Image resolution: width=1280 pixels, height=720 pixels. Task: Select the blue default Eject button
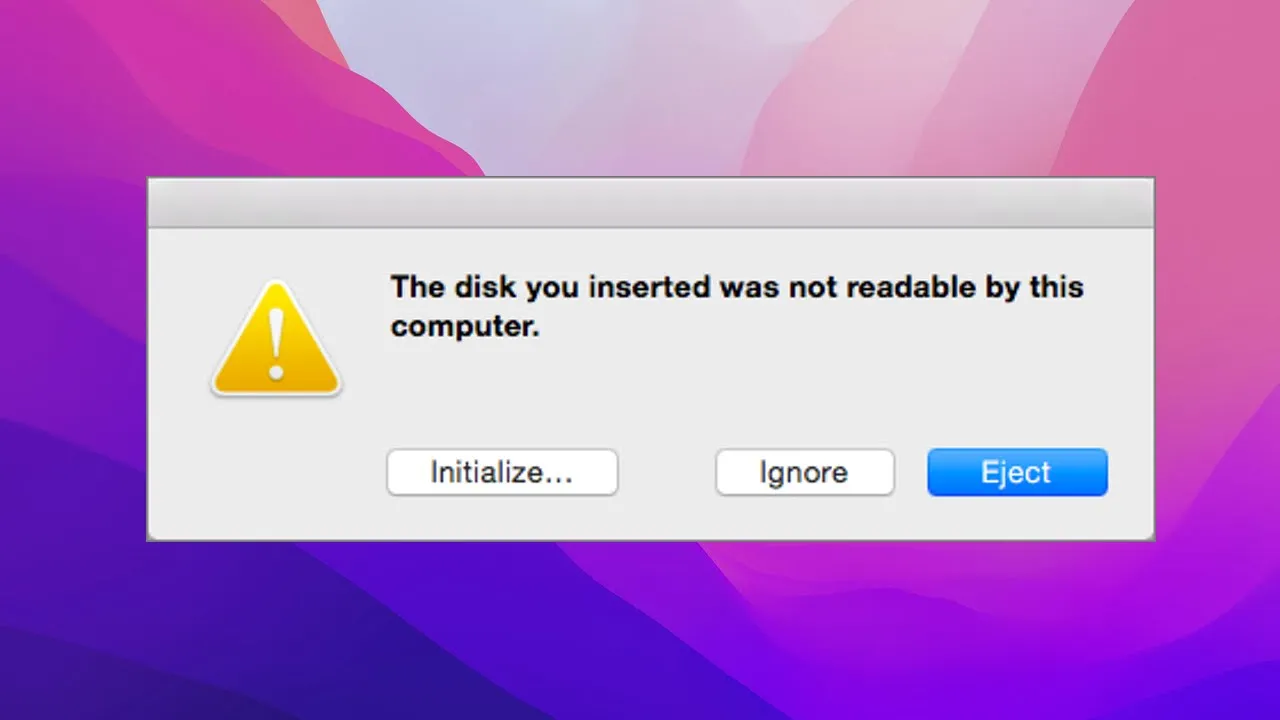[1017, 472]
